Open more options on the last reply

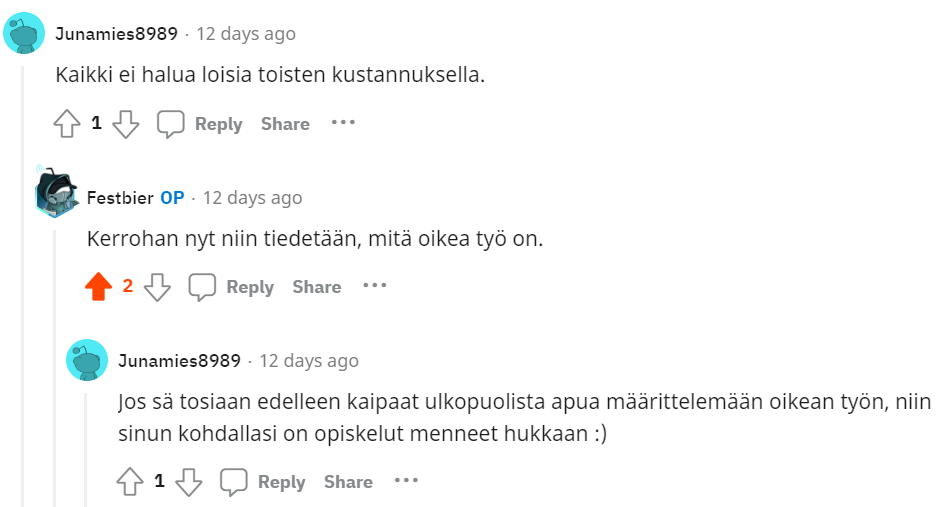[406, 481]
